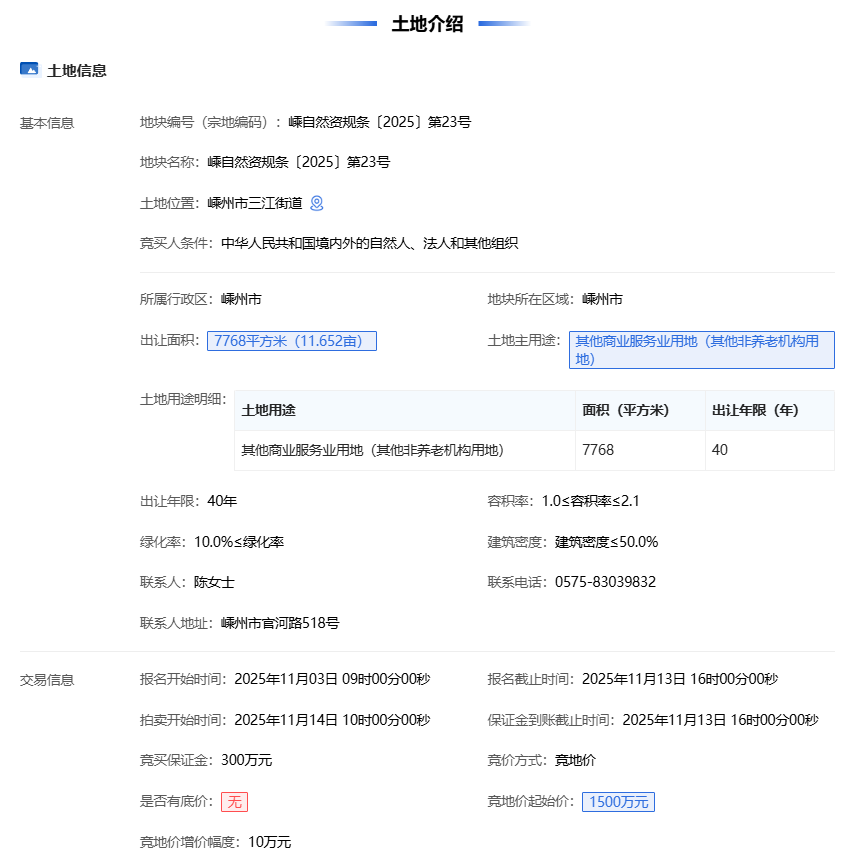
Task: Click the 土地信息 section icon
Action: 29,70
